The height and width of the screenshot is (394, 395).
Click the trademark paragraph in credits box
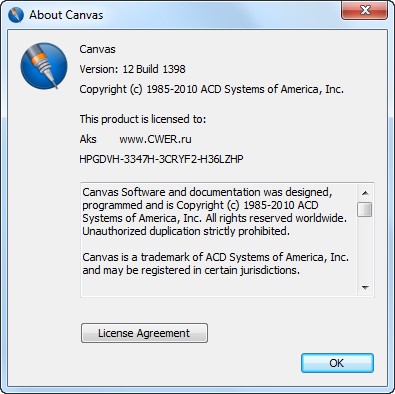pos(215,264)
